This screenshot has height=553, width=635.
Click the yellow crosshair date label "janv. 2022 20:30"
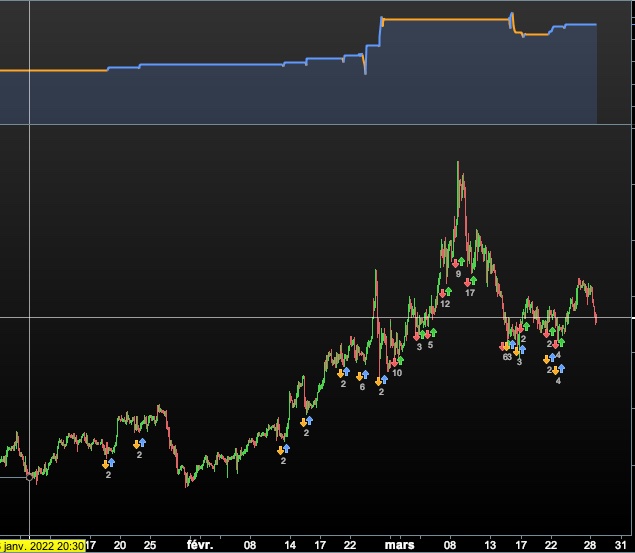point(43,546)
